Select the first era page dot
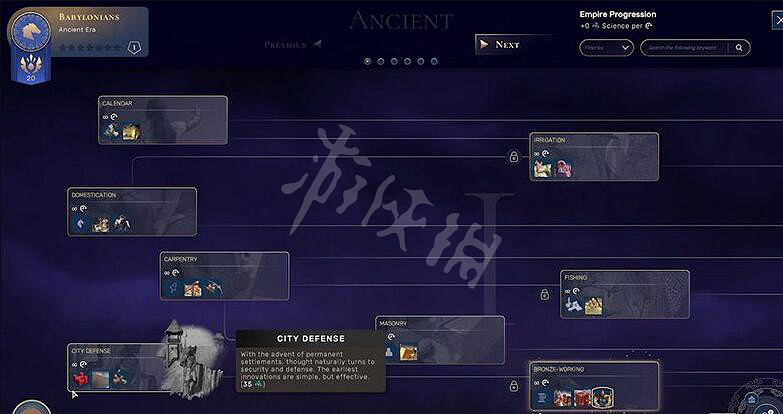This screenshot has height=414, width=783. (368, 61)
